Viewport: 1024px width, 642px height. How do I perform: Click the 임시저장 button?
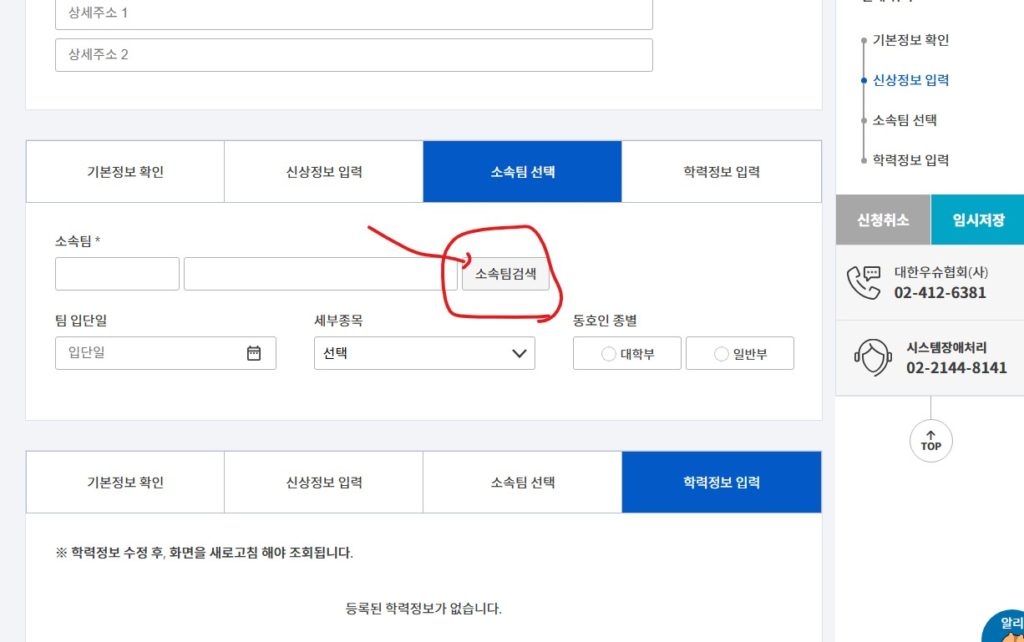coord(977,220)
